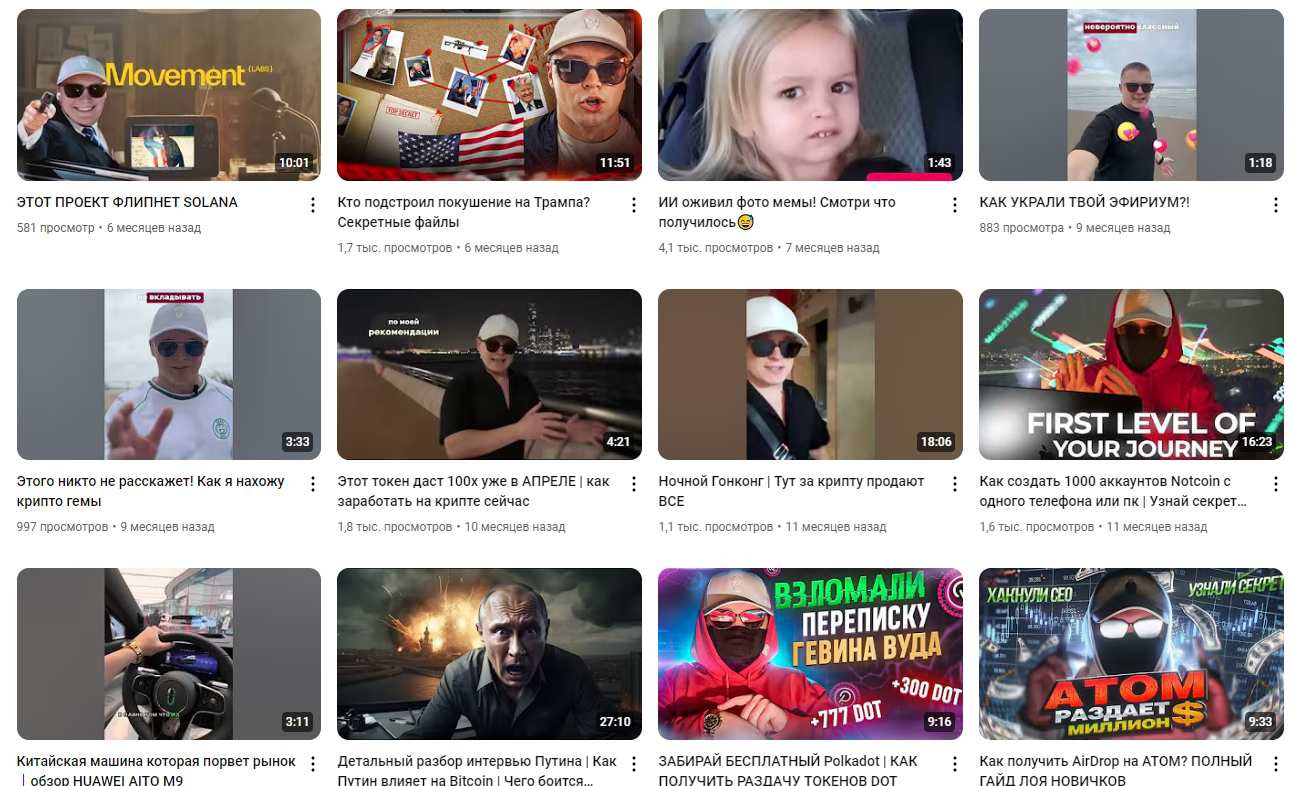
Task: Open title "ИИ оживил фото мемы! Смотри что получилось"
Action: (x=777, y=212)
